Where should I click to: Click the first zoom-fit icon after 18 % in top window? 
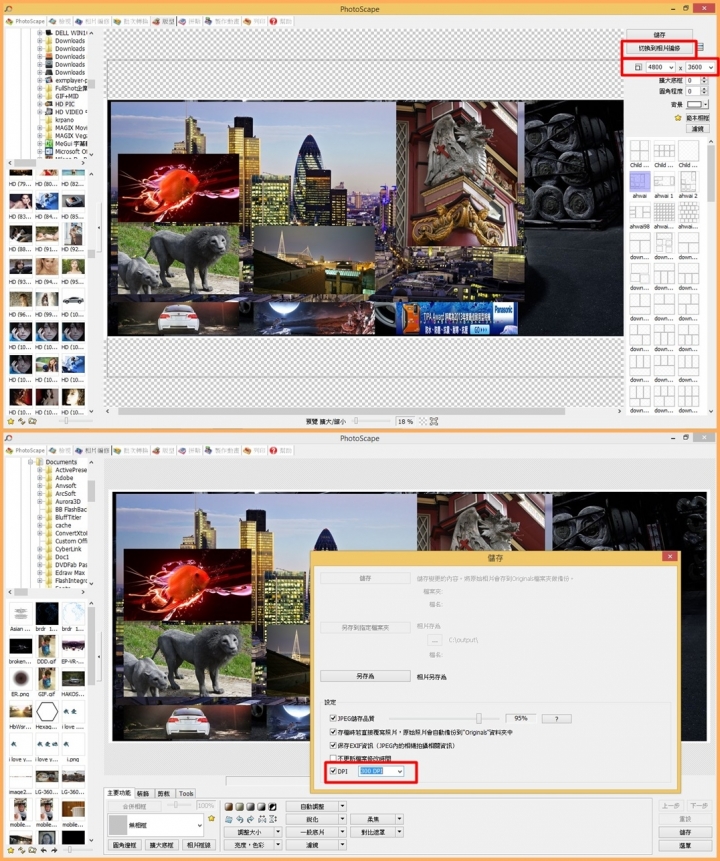coord(423,421)
